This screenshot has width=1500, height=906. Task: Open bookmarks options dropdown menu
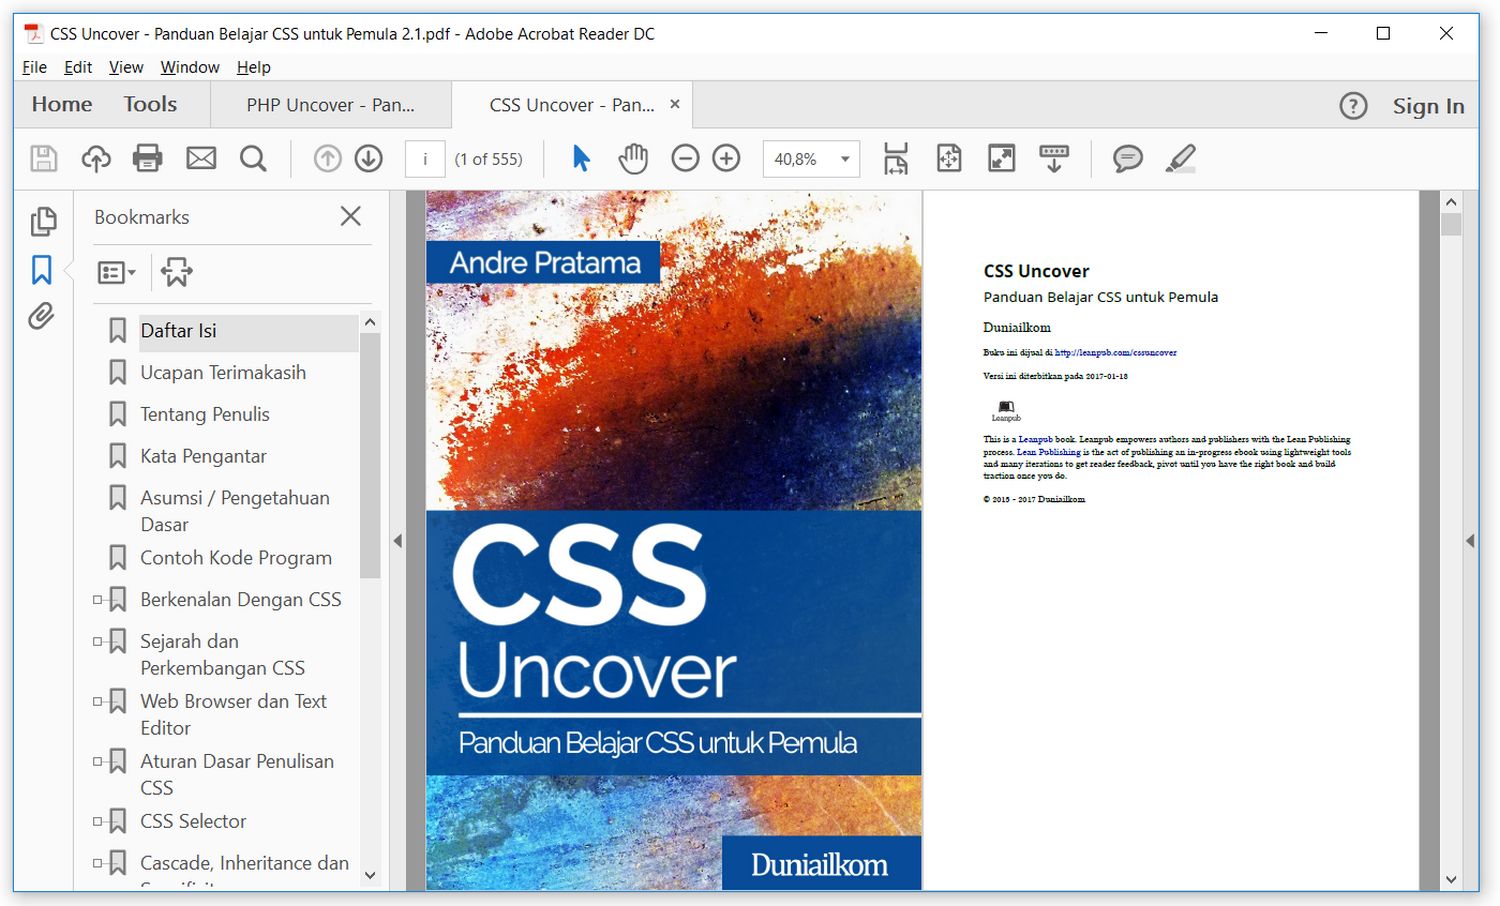116,272
